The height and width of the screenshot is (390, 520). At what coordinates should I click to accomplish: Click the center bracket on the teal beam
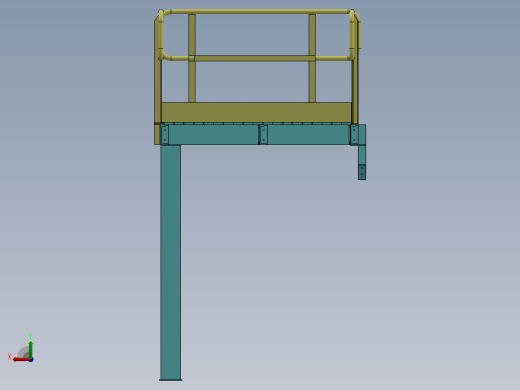pos(263,135)
